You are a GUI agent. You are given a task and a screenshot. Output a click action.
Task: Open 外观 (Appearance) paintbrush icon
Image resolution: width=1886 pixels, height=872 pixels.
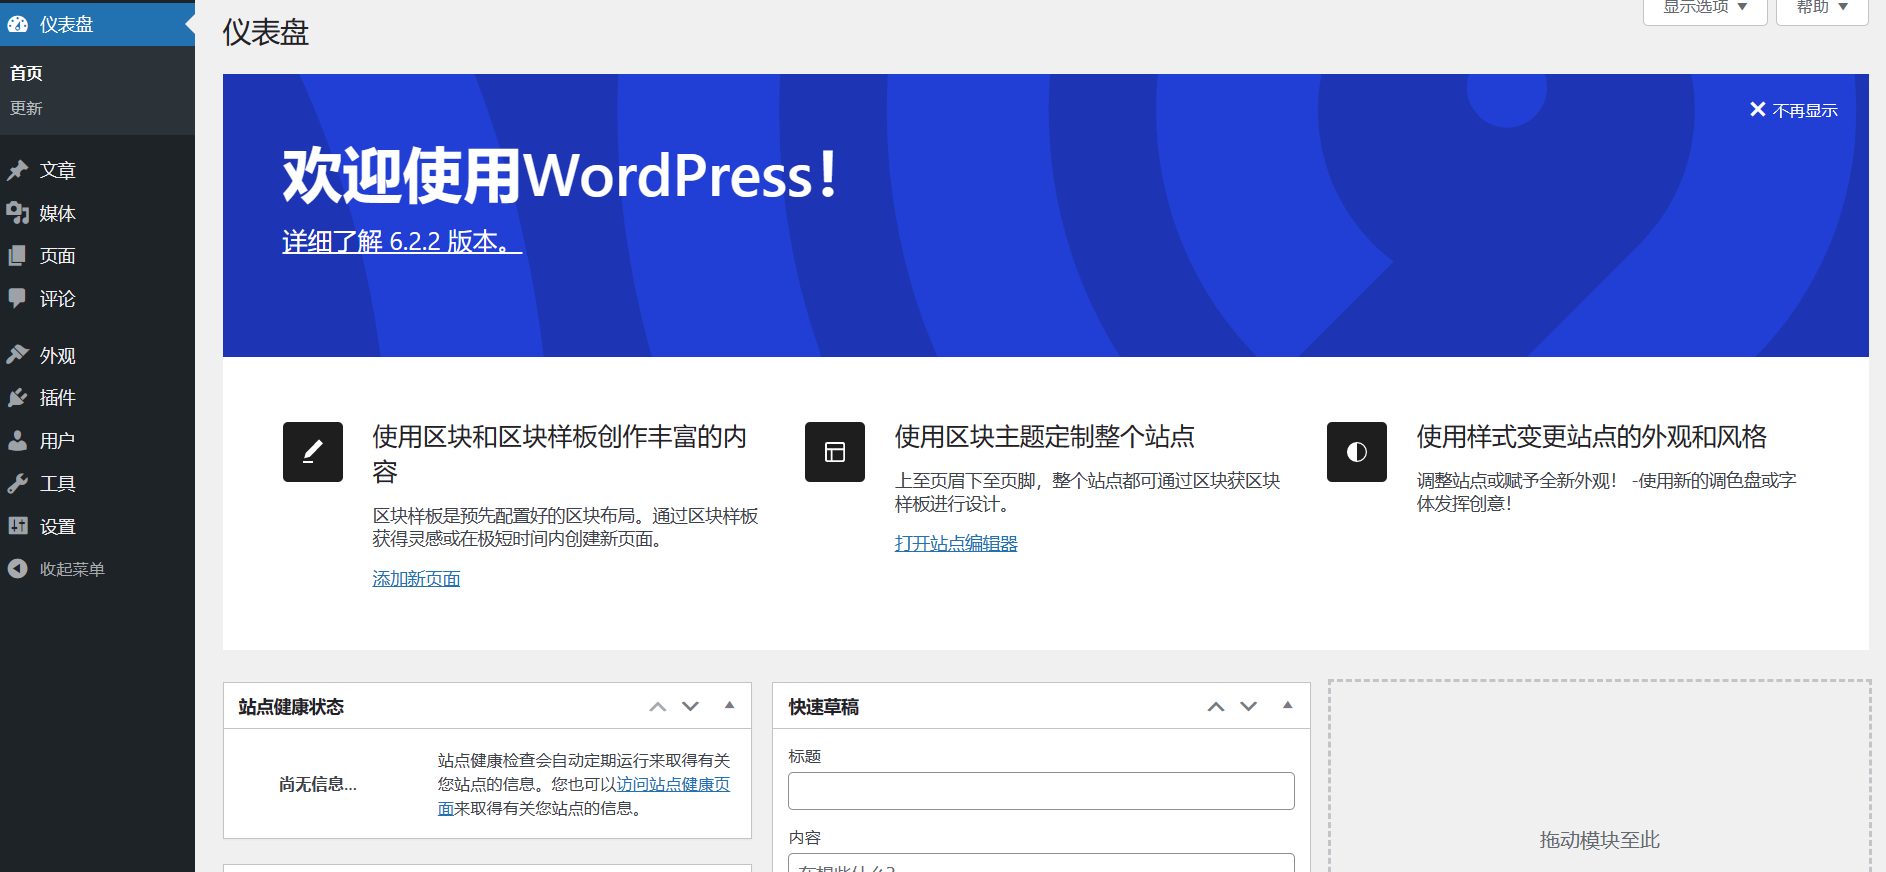tap(17, 355)
